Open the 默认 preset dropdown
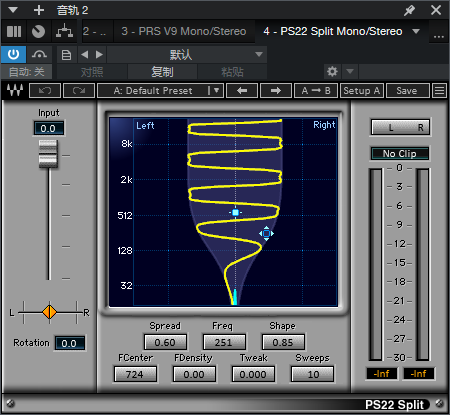 (187, 55)
